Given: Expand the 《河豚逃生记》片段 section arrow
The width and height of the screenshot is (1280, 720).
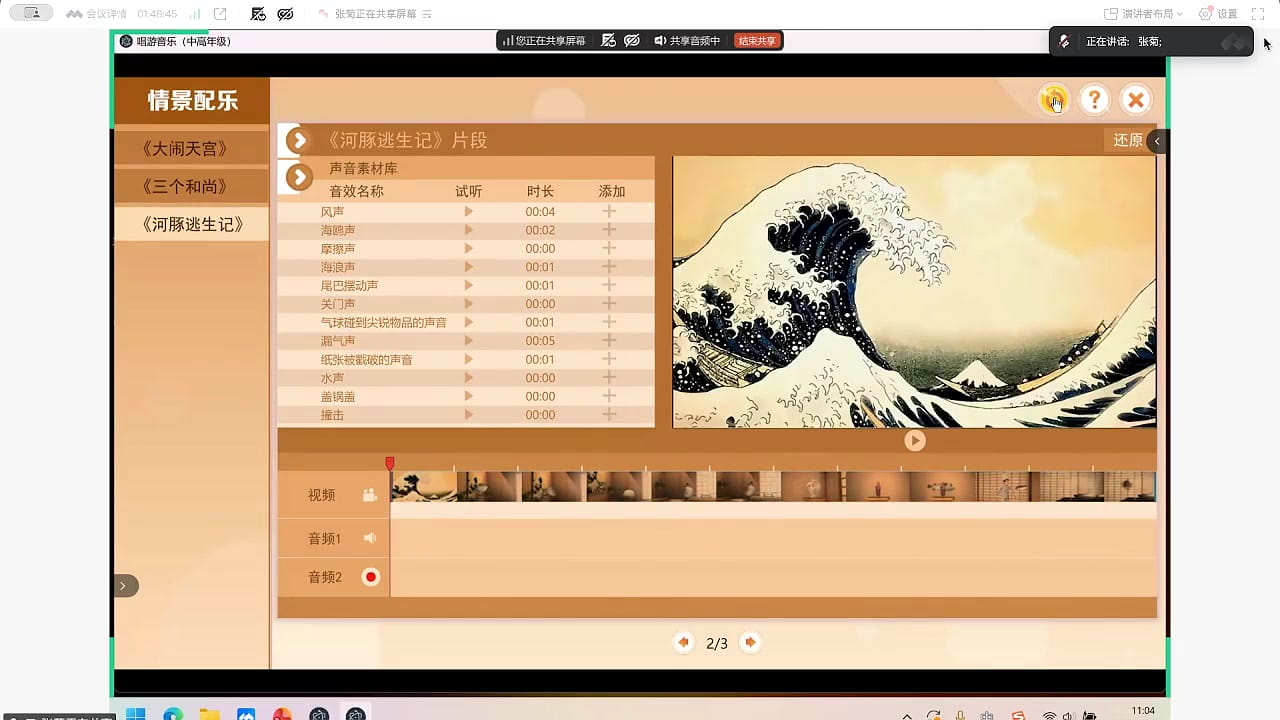Looking at the screenshot, I should point(297,140).
